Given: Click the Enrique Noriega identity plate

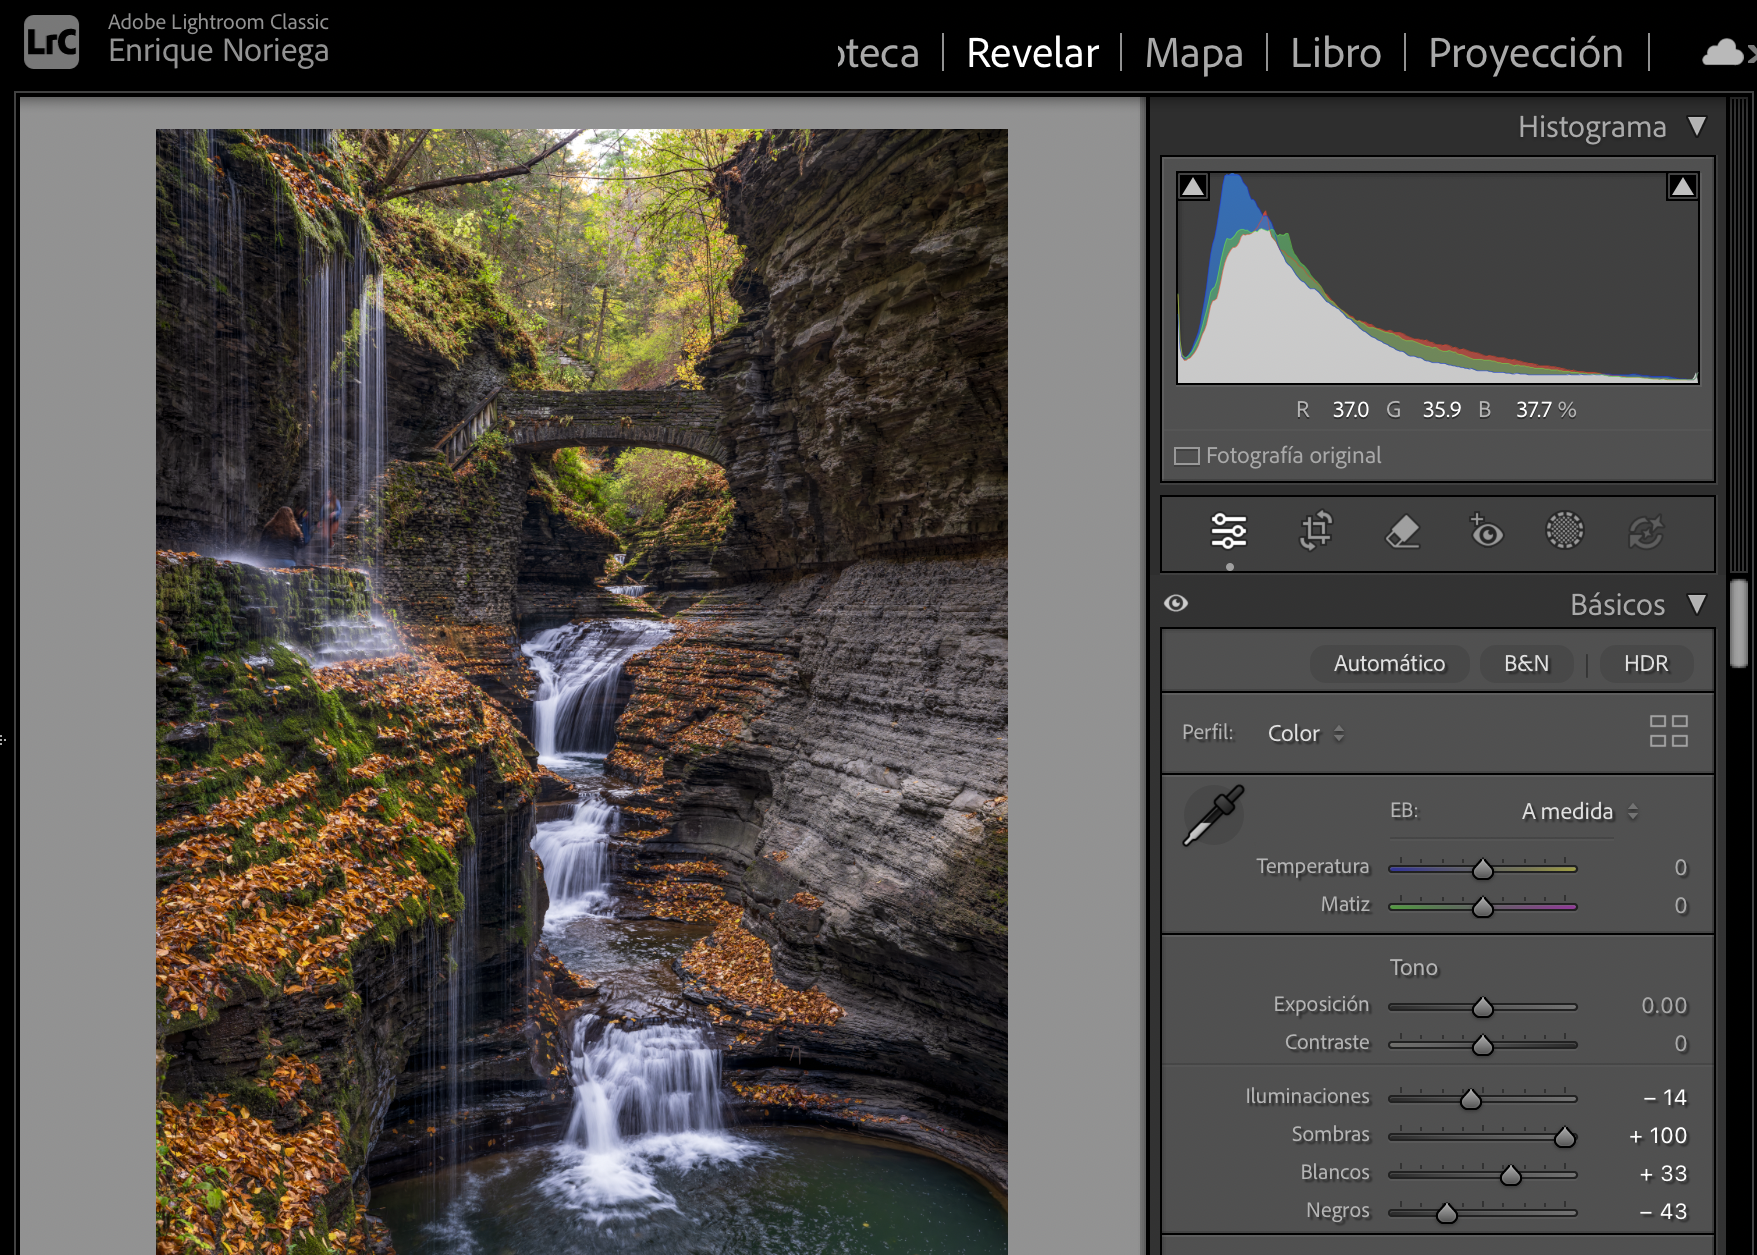Looking at the screenshot, I should (x=218, y=50).
